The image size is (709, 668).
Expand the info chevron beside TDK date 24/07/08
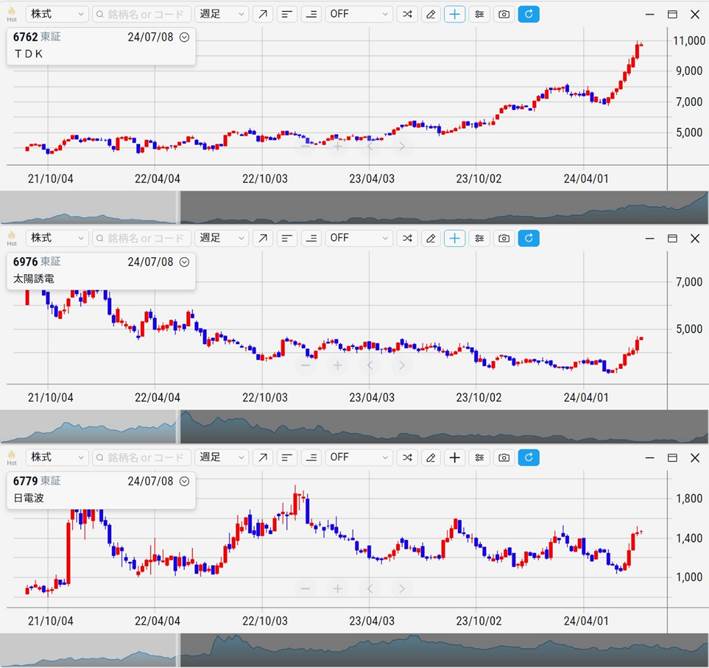(x=185, y=37)
